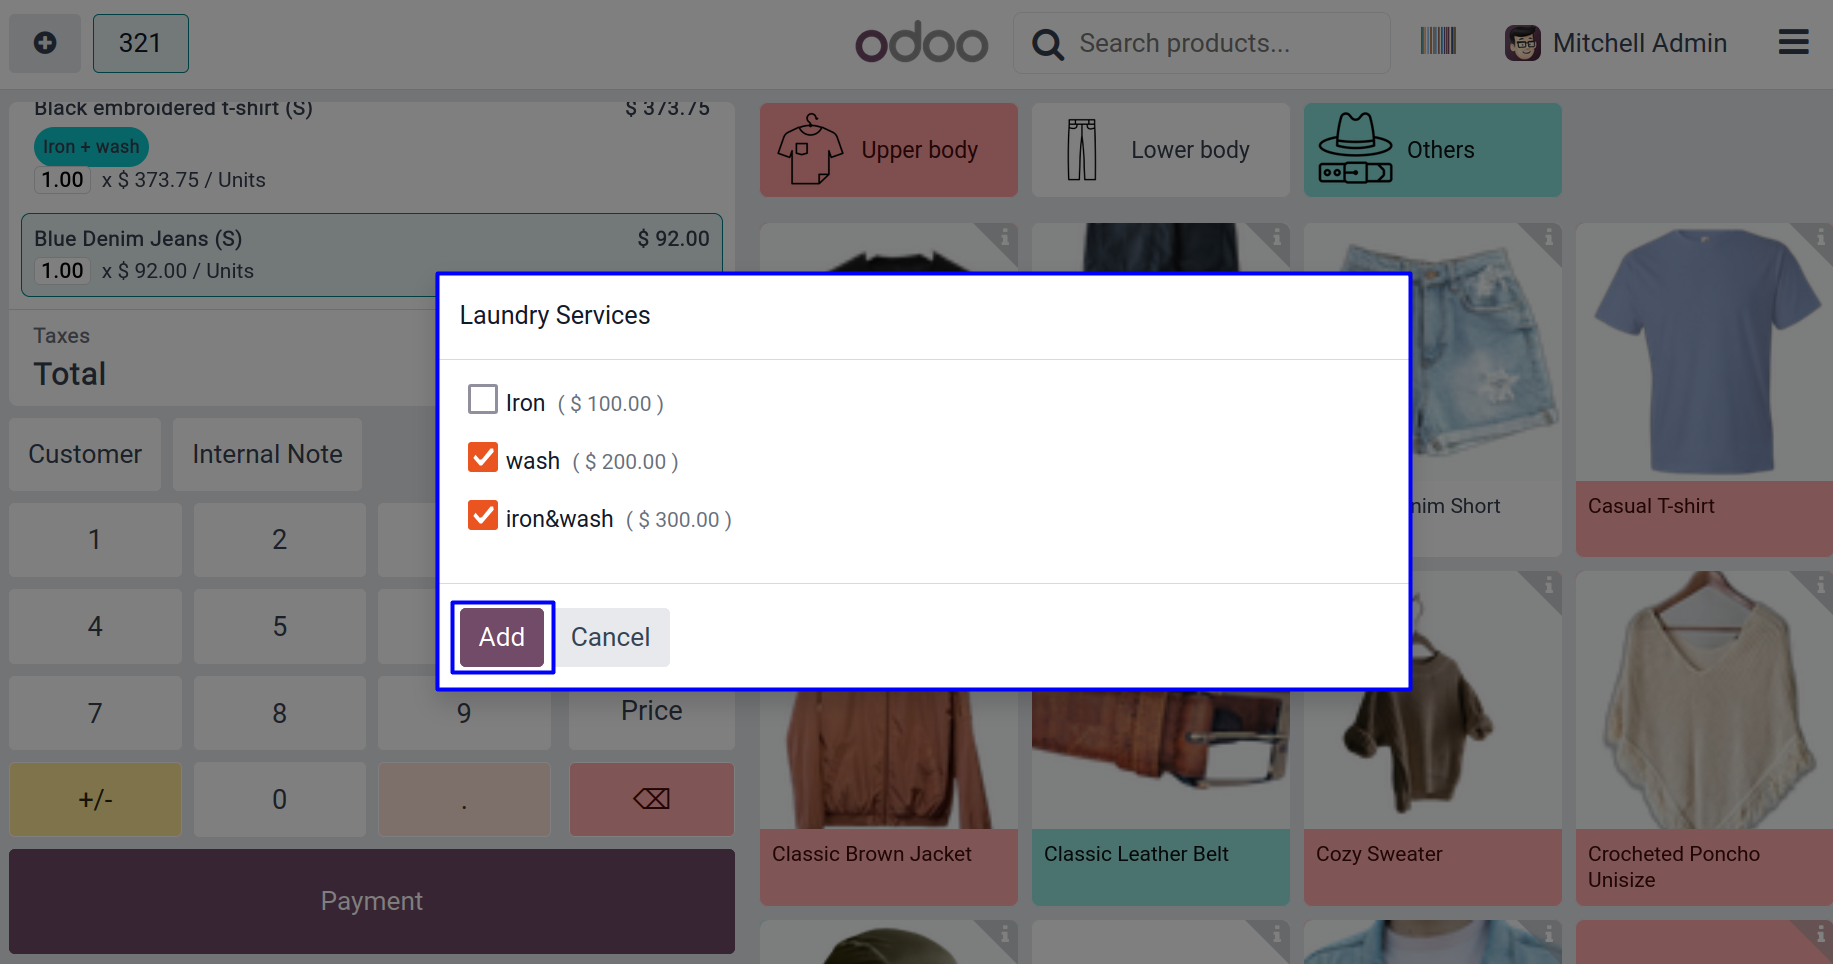Cancel the Laundry Services dialog
Image resolution: width=1833 pixels, height=964 pixels.
[610, 637]
